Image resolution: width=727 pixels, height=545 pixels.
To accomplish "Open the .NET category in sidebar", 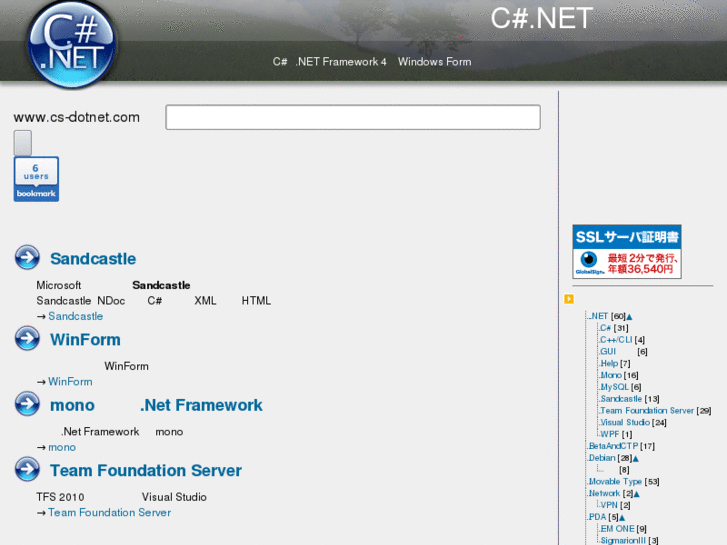I will click(x=599, y=316).
